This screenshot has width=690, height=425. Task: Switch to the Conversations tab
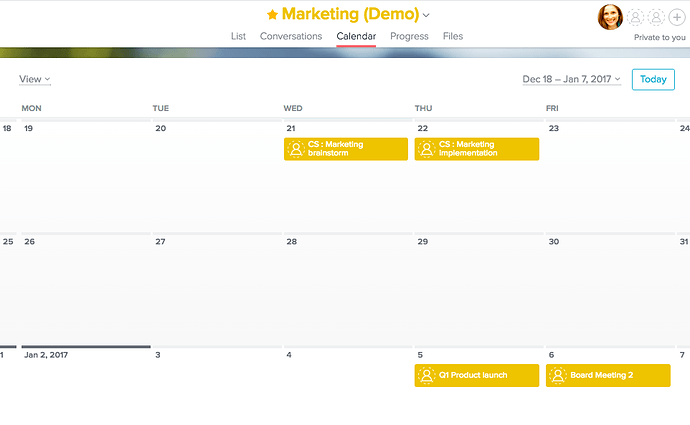pyautogui.click(x=291, y=36)
